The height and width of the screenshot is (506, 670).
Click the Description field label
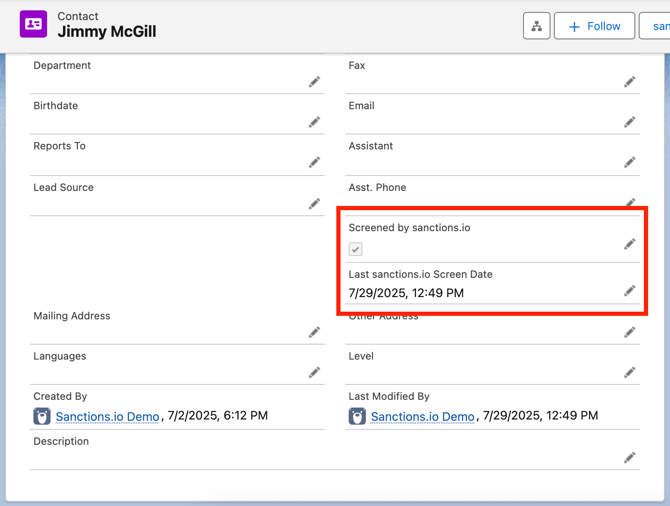61,441
